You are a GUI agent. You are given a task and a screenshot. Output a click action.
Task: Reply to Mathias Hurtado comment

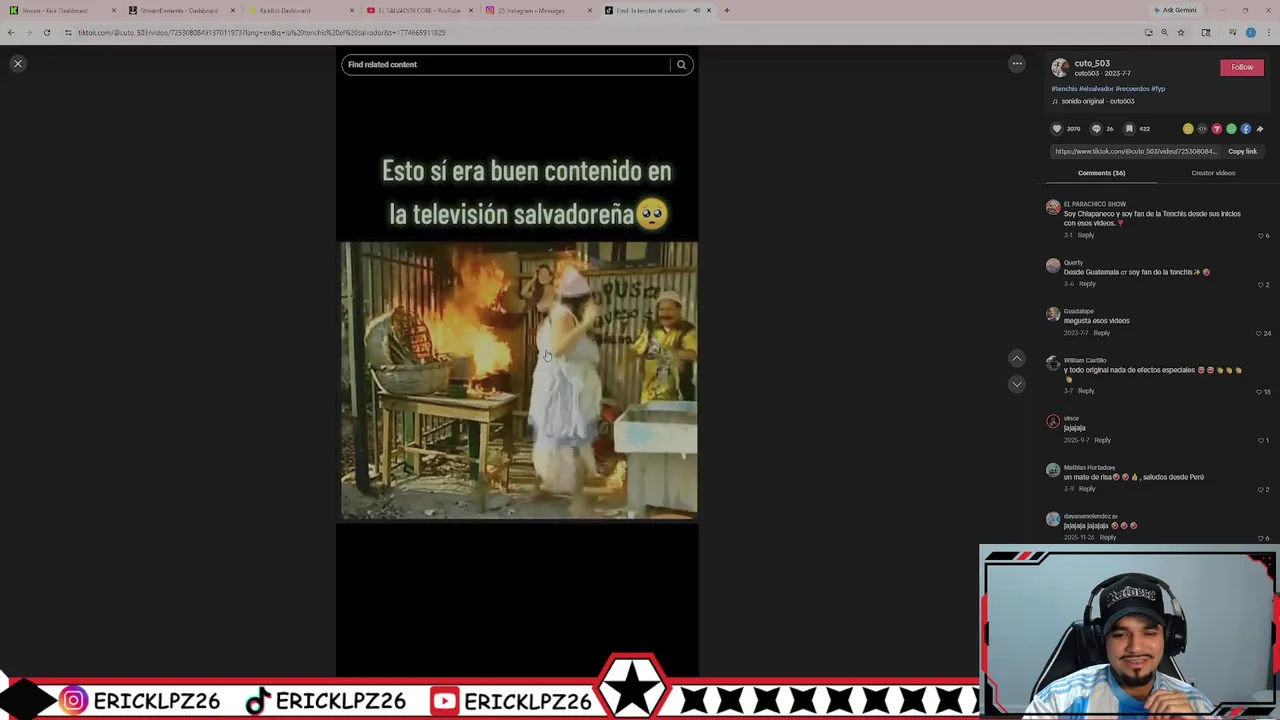tap(1086, 489)
